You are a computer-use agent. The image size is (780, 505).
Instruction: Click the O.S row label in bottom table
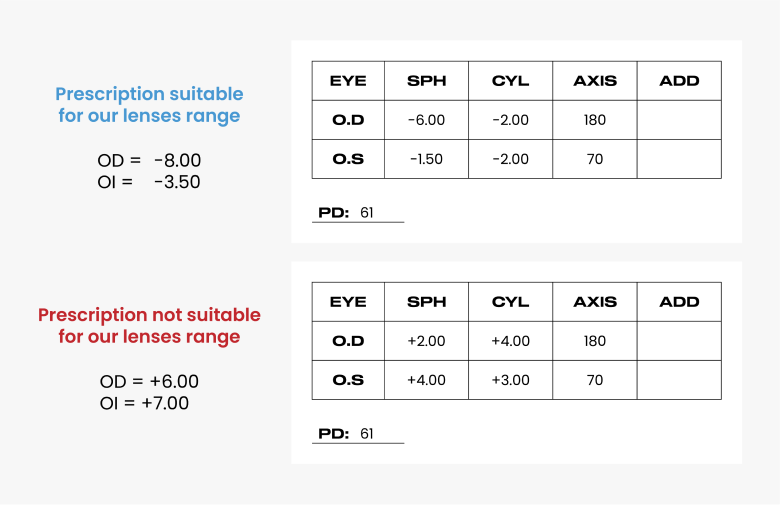348,380
